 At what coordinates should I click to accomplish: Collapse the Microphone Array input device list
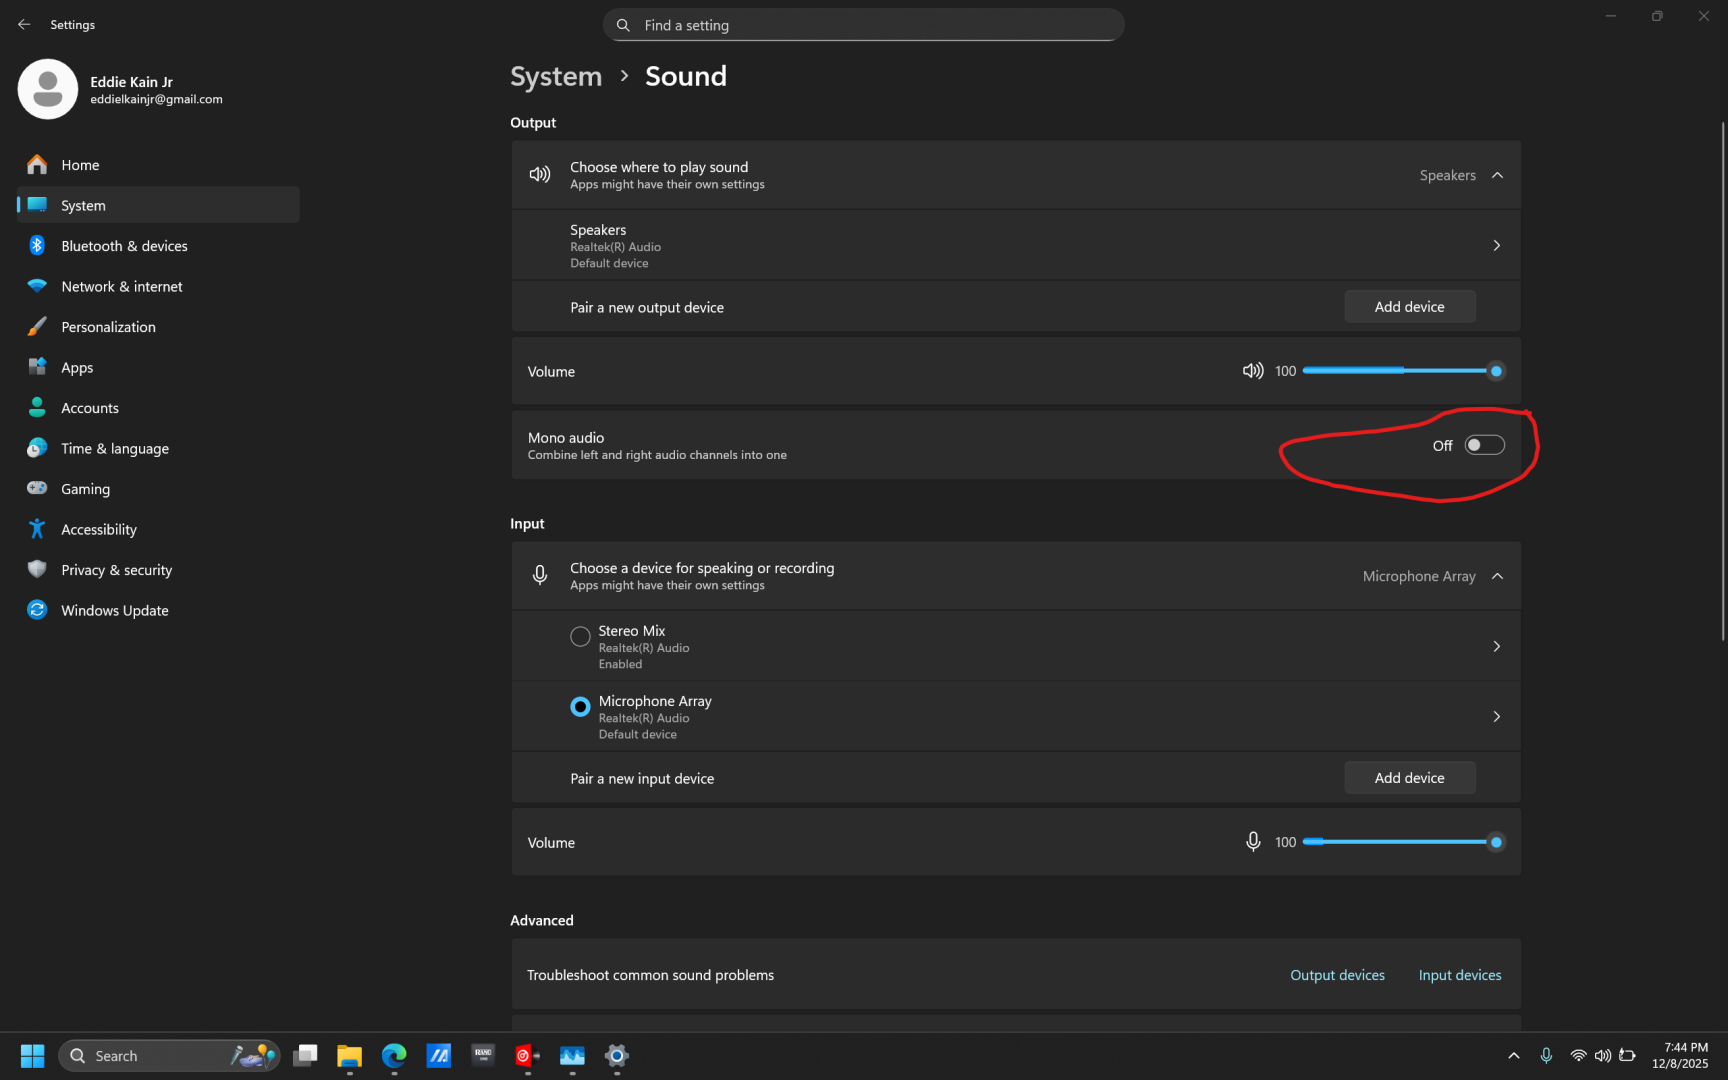click(1497, 577)
